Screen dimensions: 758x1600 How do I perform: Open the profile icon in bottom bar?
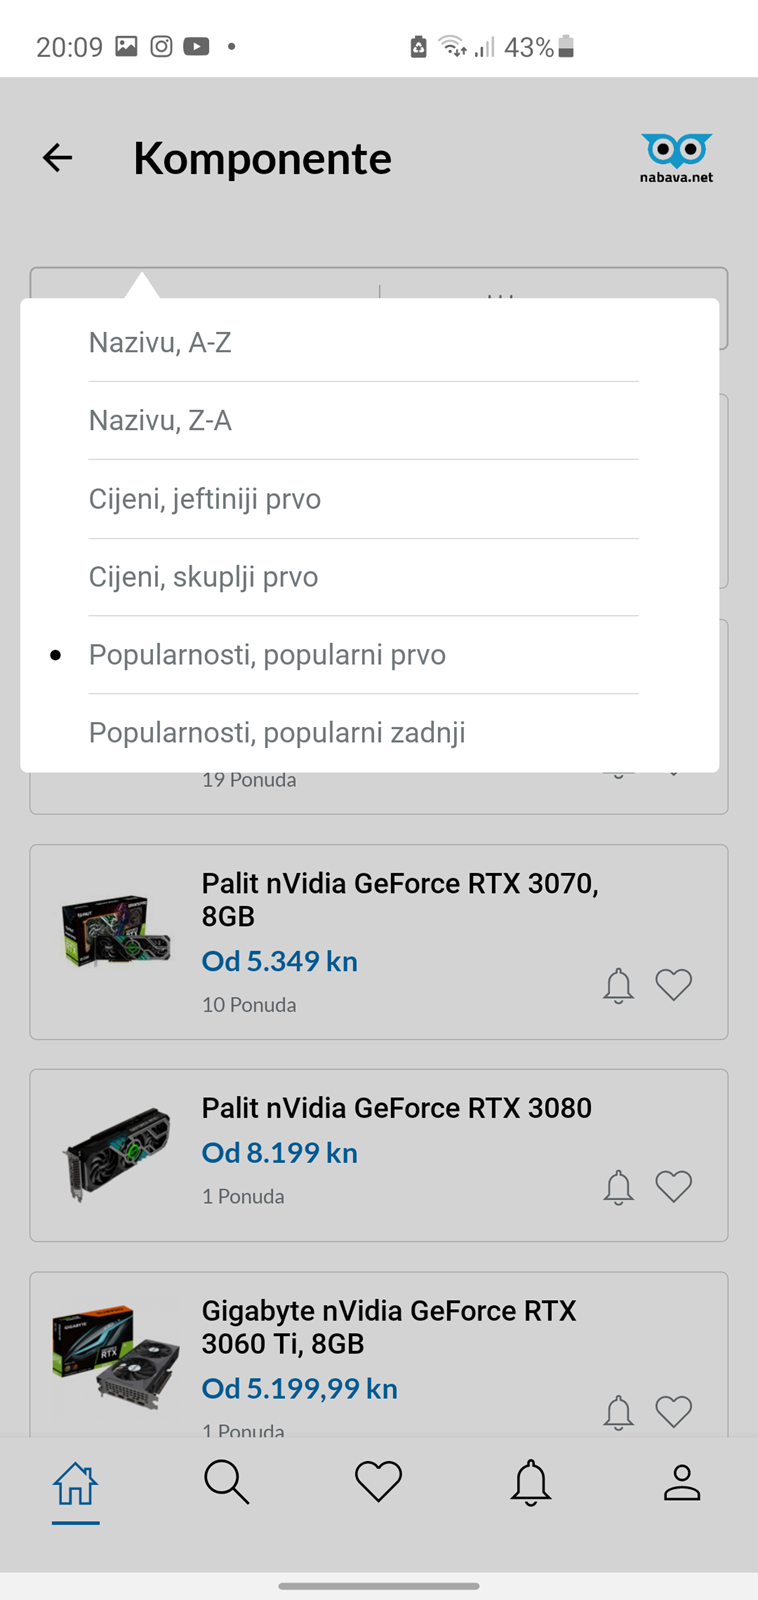click(x=682, y=1482)
